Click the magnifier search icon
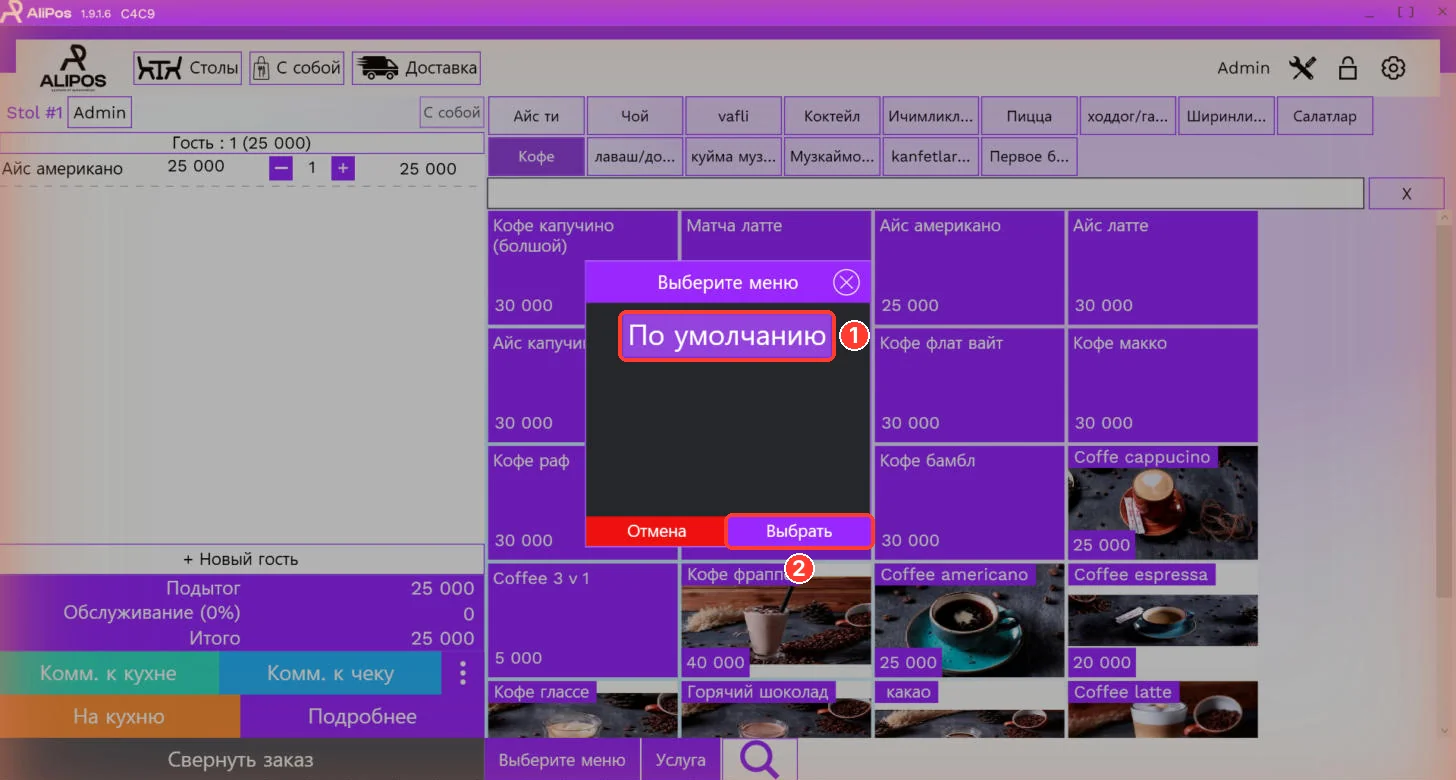Image resolution: width=1456 pixels, height=780 pixels. click(759, 760)
